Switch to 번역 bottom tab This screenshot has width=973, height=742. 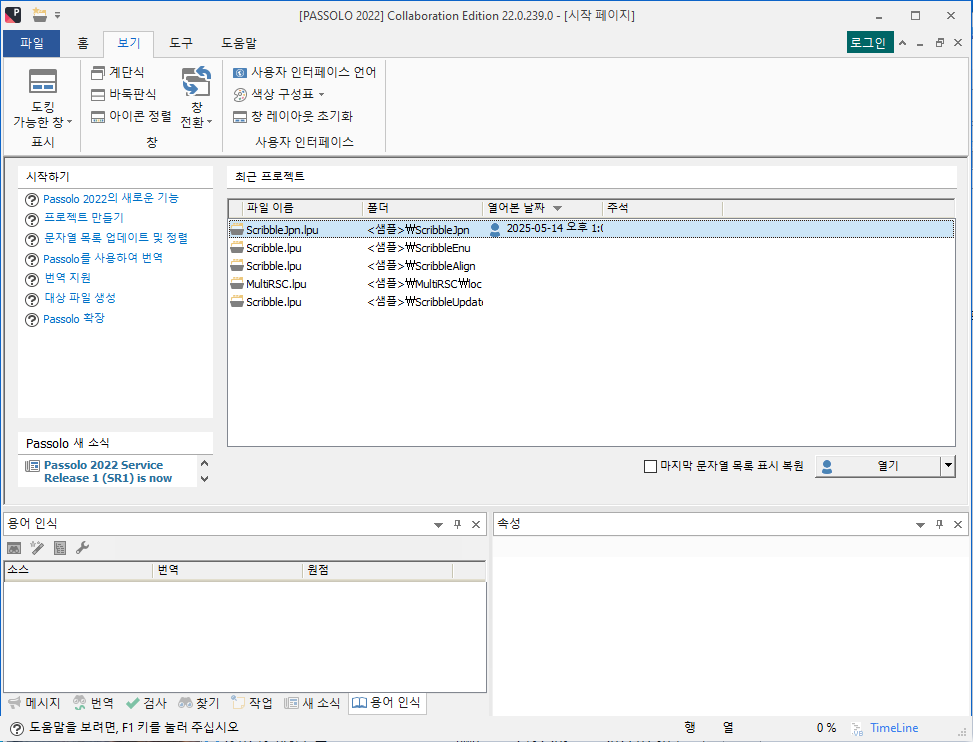93,704
